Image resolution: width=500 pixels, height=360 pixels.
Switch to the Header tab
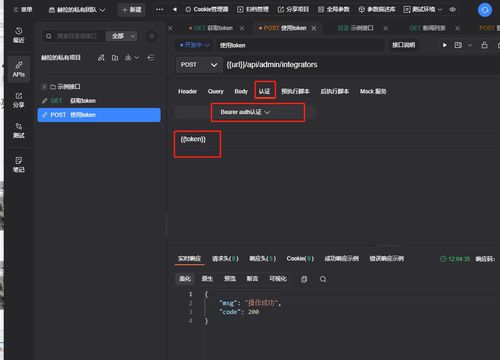(187, 91)
